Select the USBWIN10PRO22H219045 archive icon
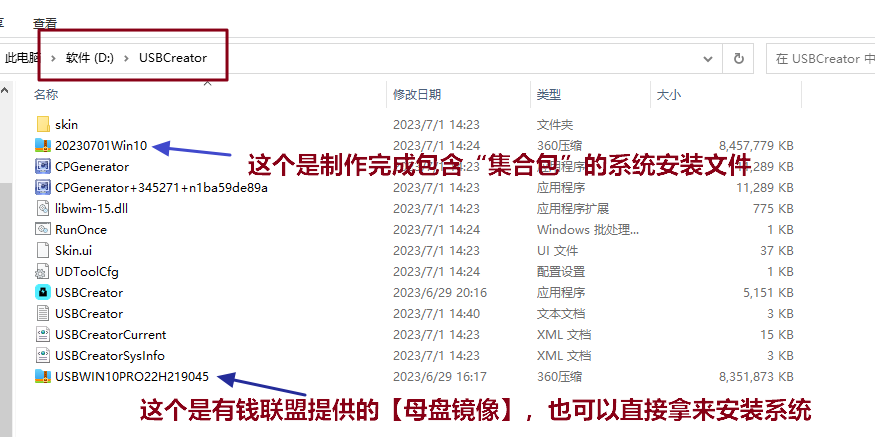The height and width of the screenshot is (437, 875). (42, 376)
